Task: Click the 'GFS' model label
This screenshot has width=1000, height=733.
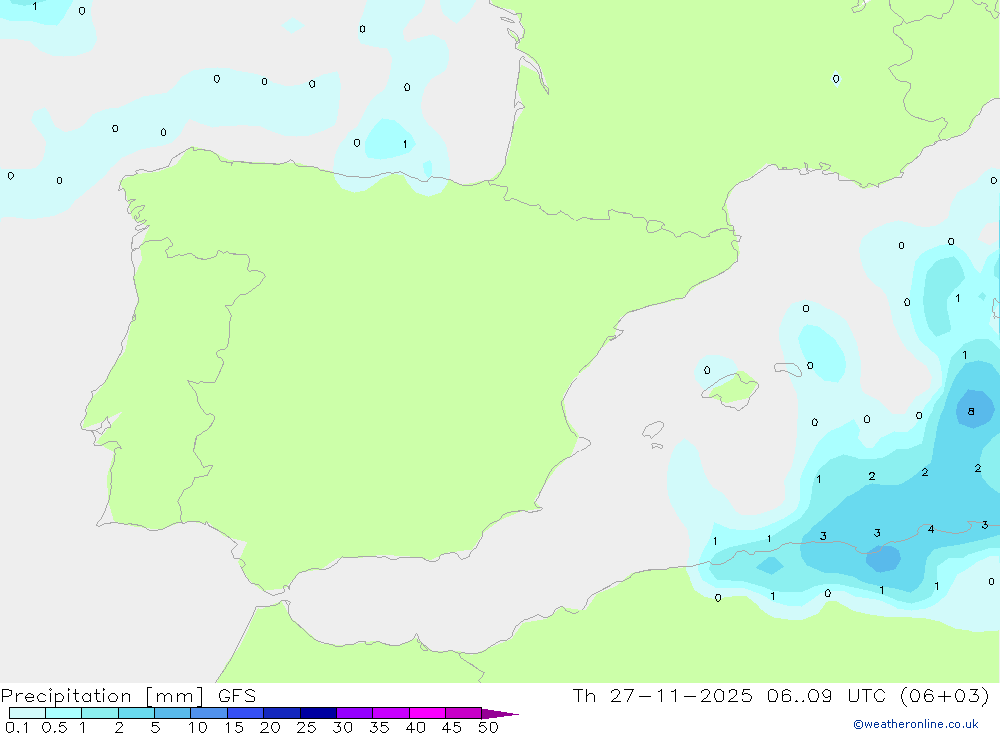Action: coord(237,695)
